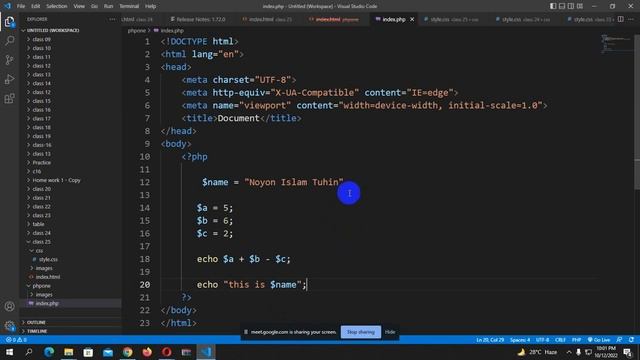The height and width of the screenshot is (360, 640).
Task: Click the weather 28°C Haze widget
Action: [537, 352]
